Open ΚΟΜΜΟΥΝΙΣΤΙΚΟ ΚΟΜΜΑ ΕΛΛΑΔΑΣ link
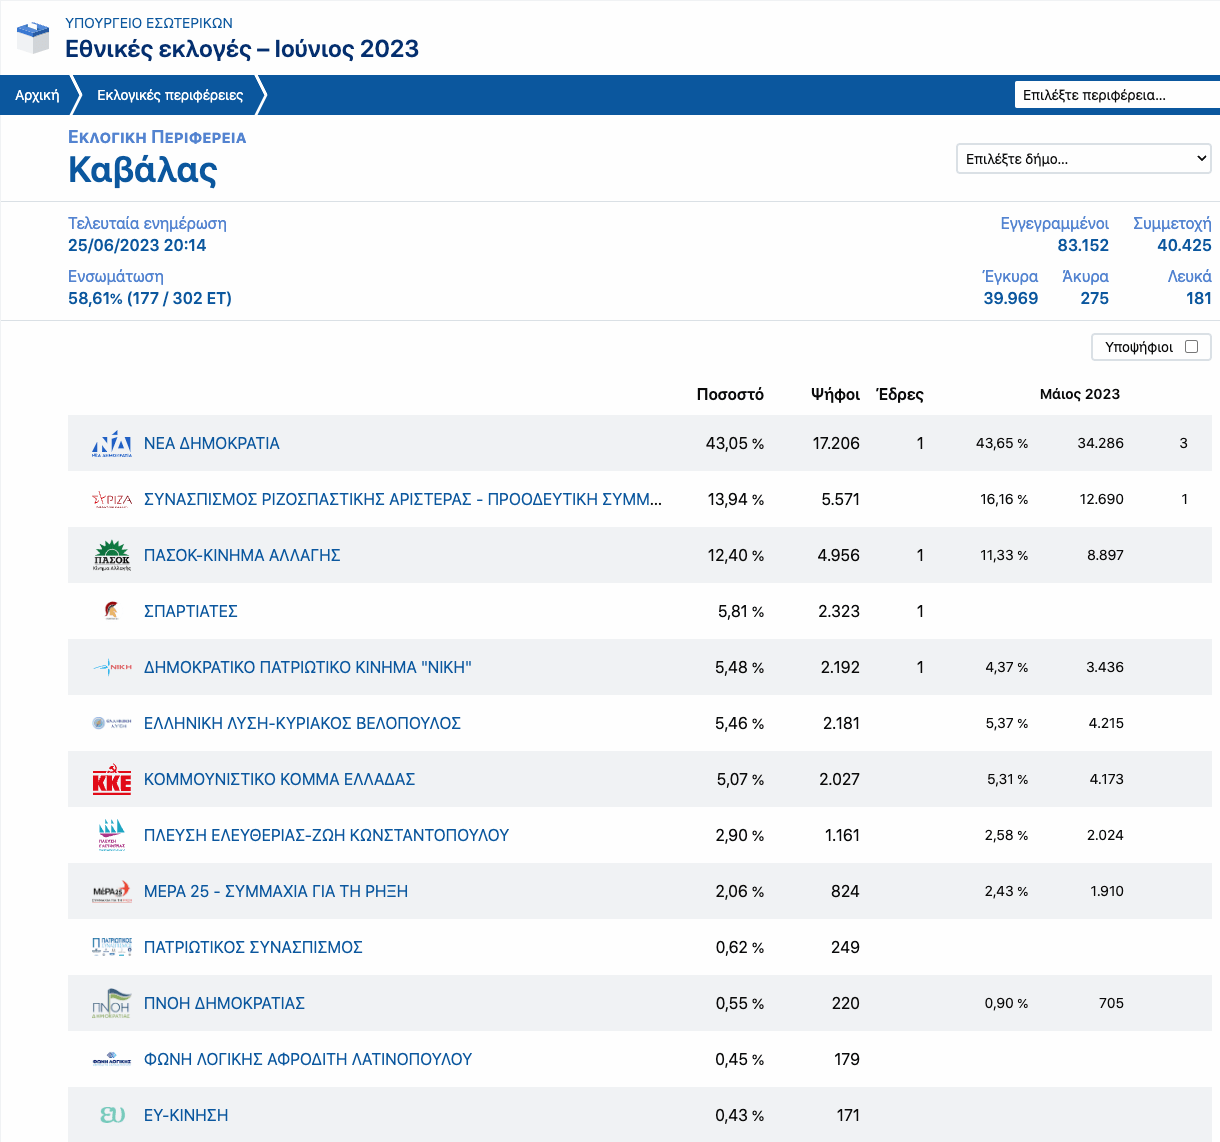Screen dimensions: 1220x1142 279,779
